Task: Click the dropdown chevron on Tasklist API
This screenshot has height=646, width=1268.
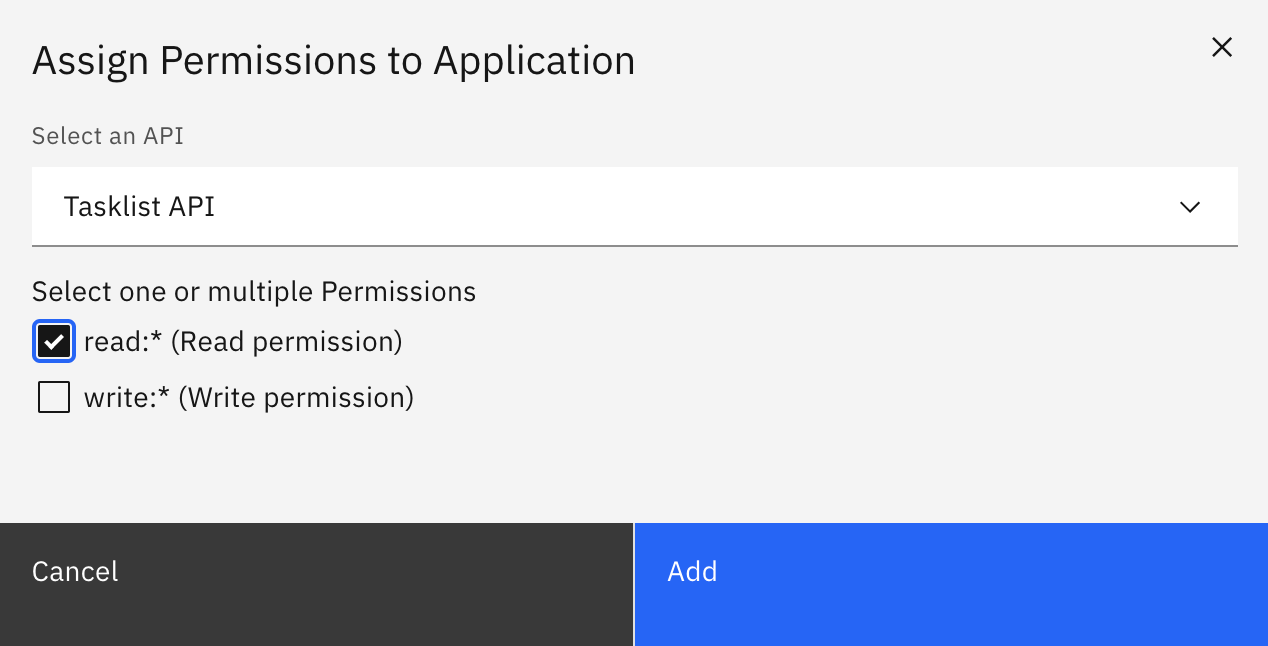Action: (x=1190, y=207)
